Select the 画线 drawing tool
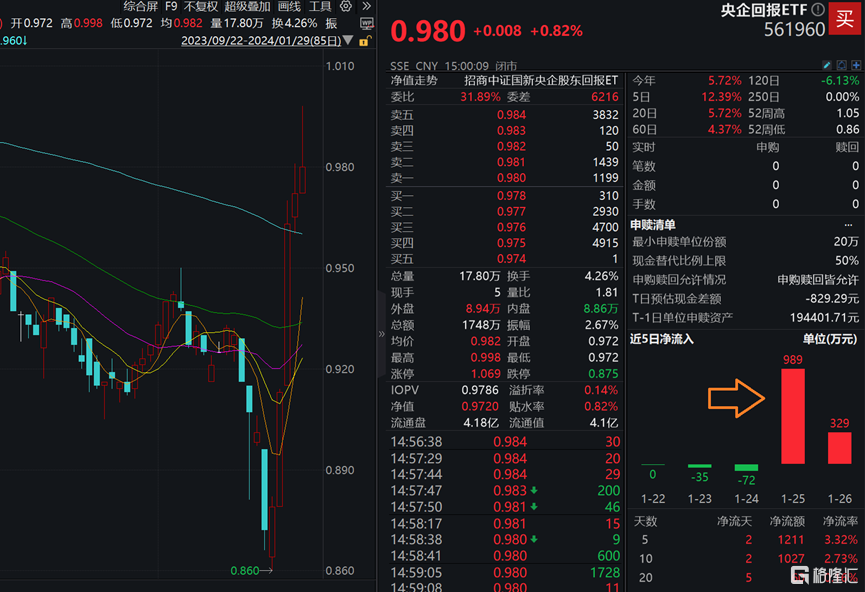The width and height of the screenshot is (865, 592). click(289, 7)
